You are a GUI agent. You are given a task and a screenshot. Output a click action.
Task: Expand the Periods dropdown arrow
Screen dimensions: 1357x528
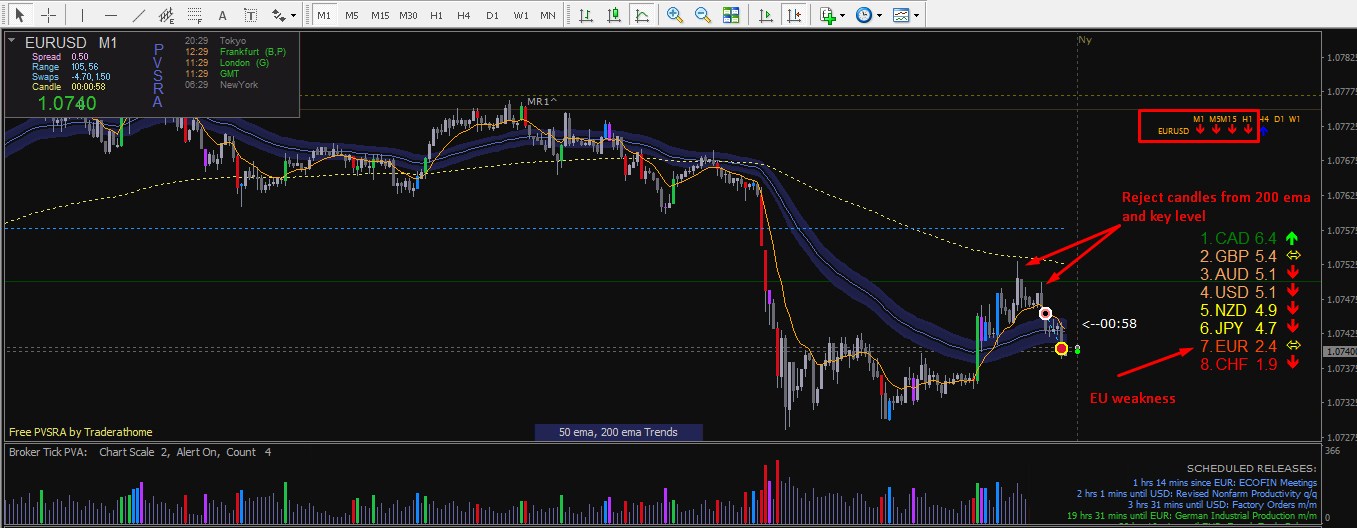879,15
